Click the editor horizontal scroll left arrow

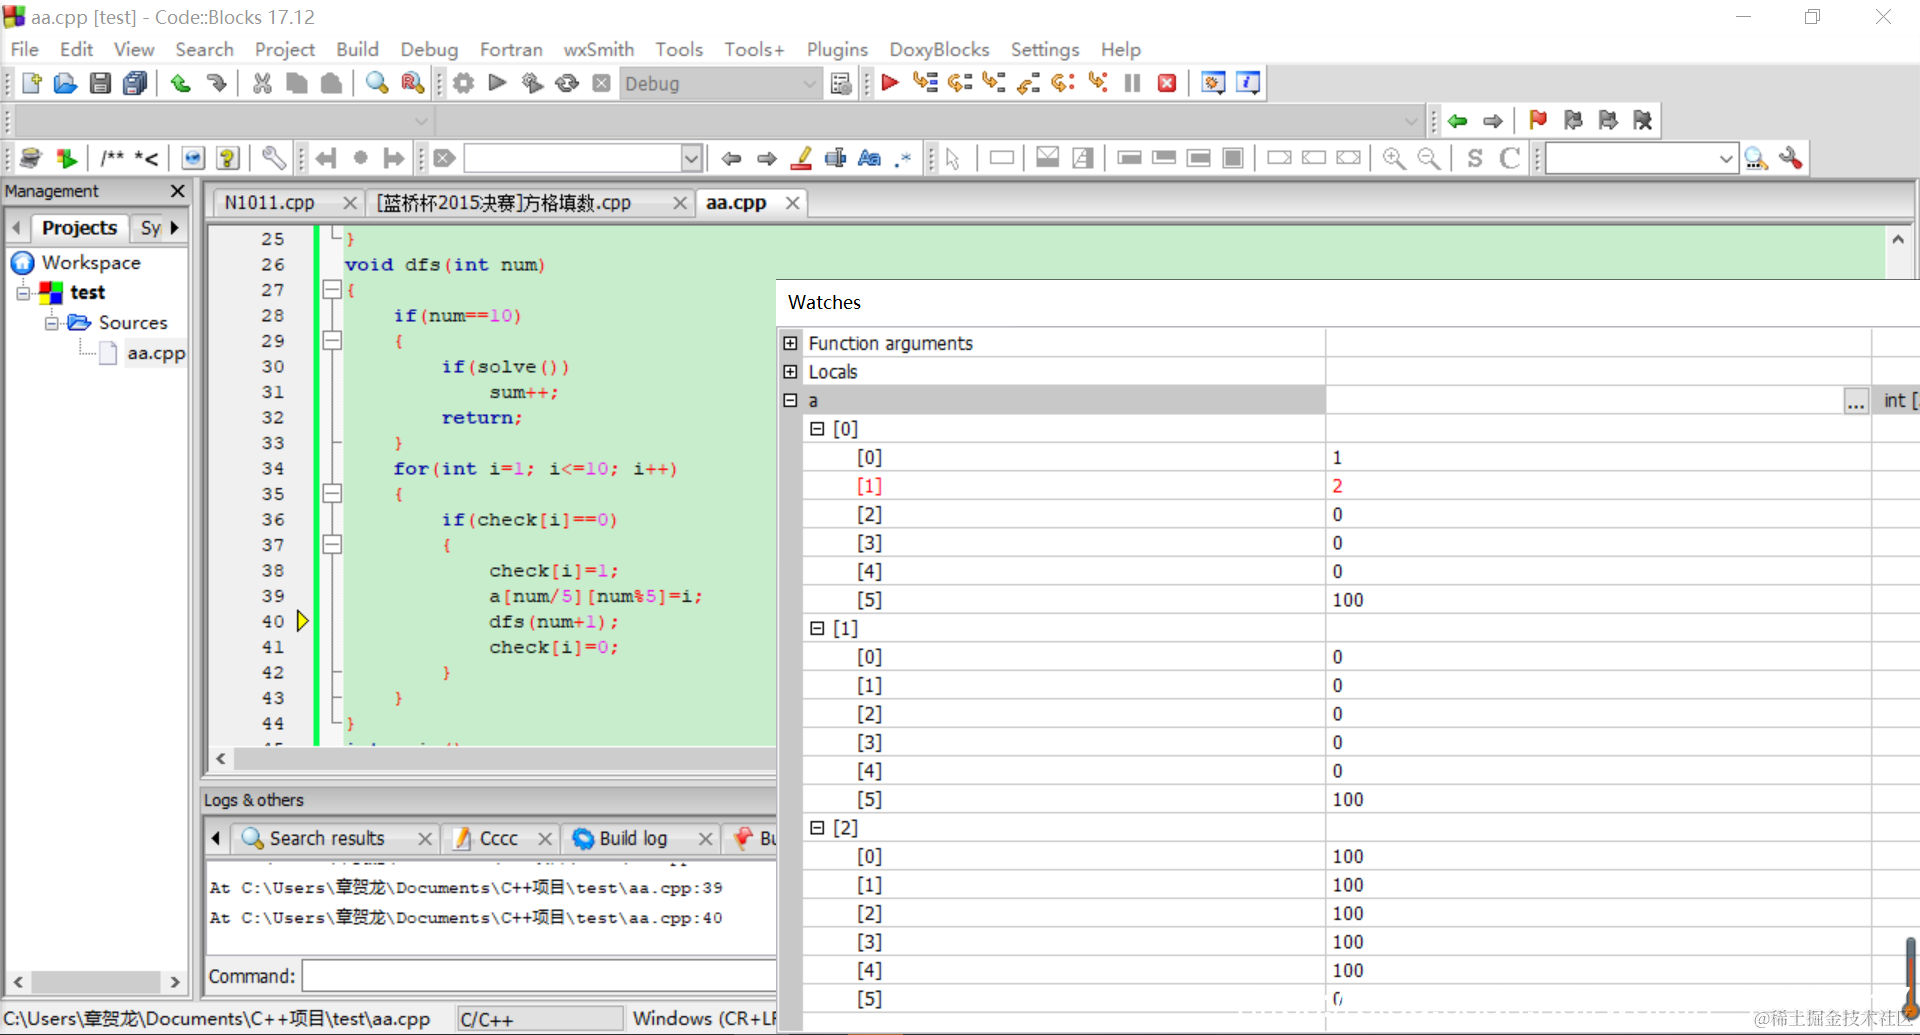click(220, 759)
